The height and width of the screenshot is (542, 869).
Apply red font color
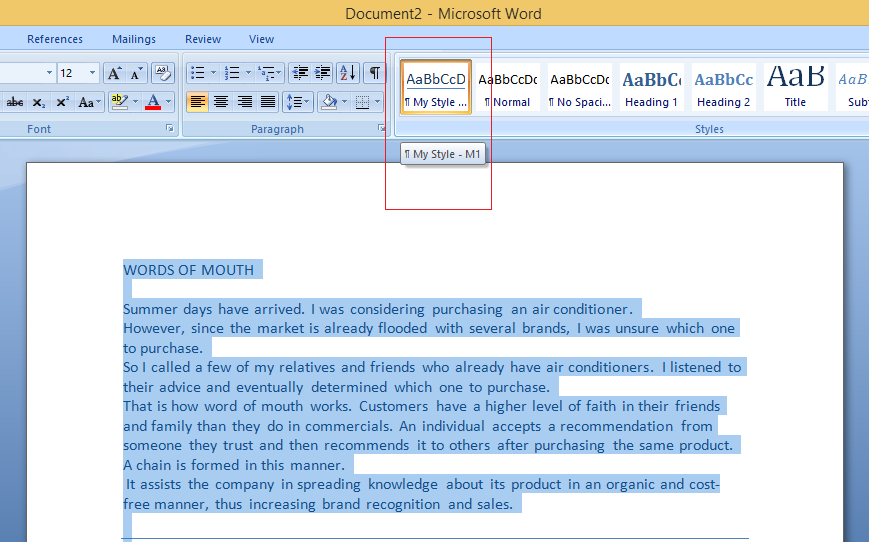152,102
